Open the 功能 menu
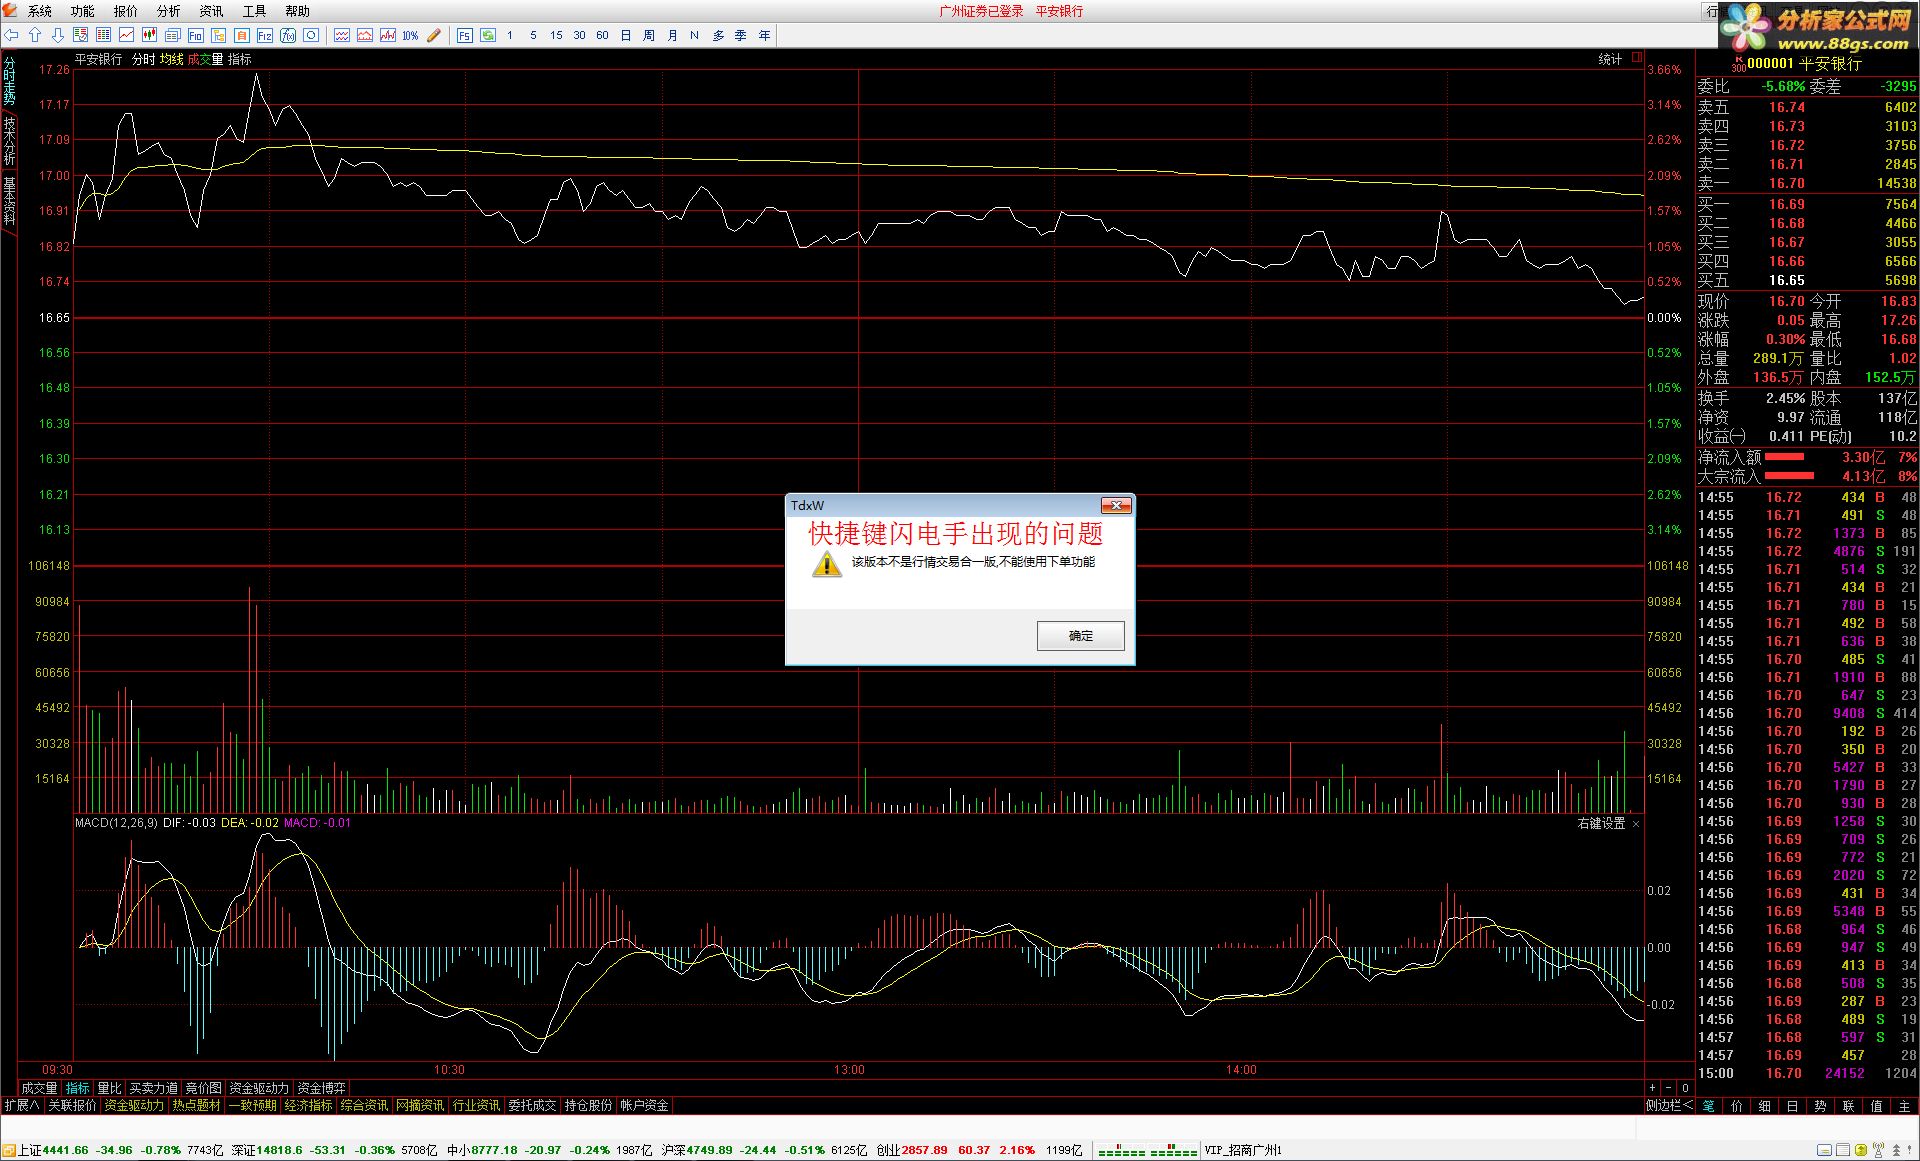Viewport: 1920px width, 1161px height. pos(83,11)
